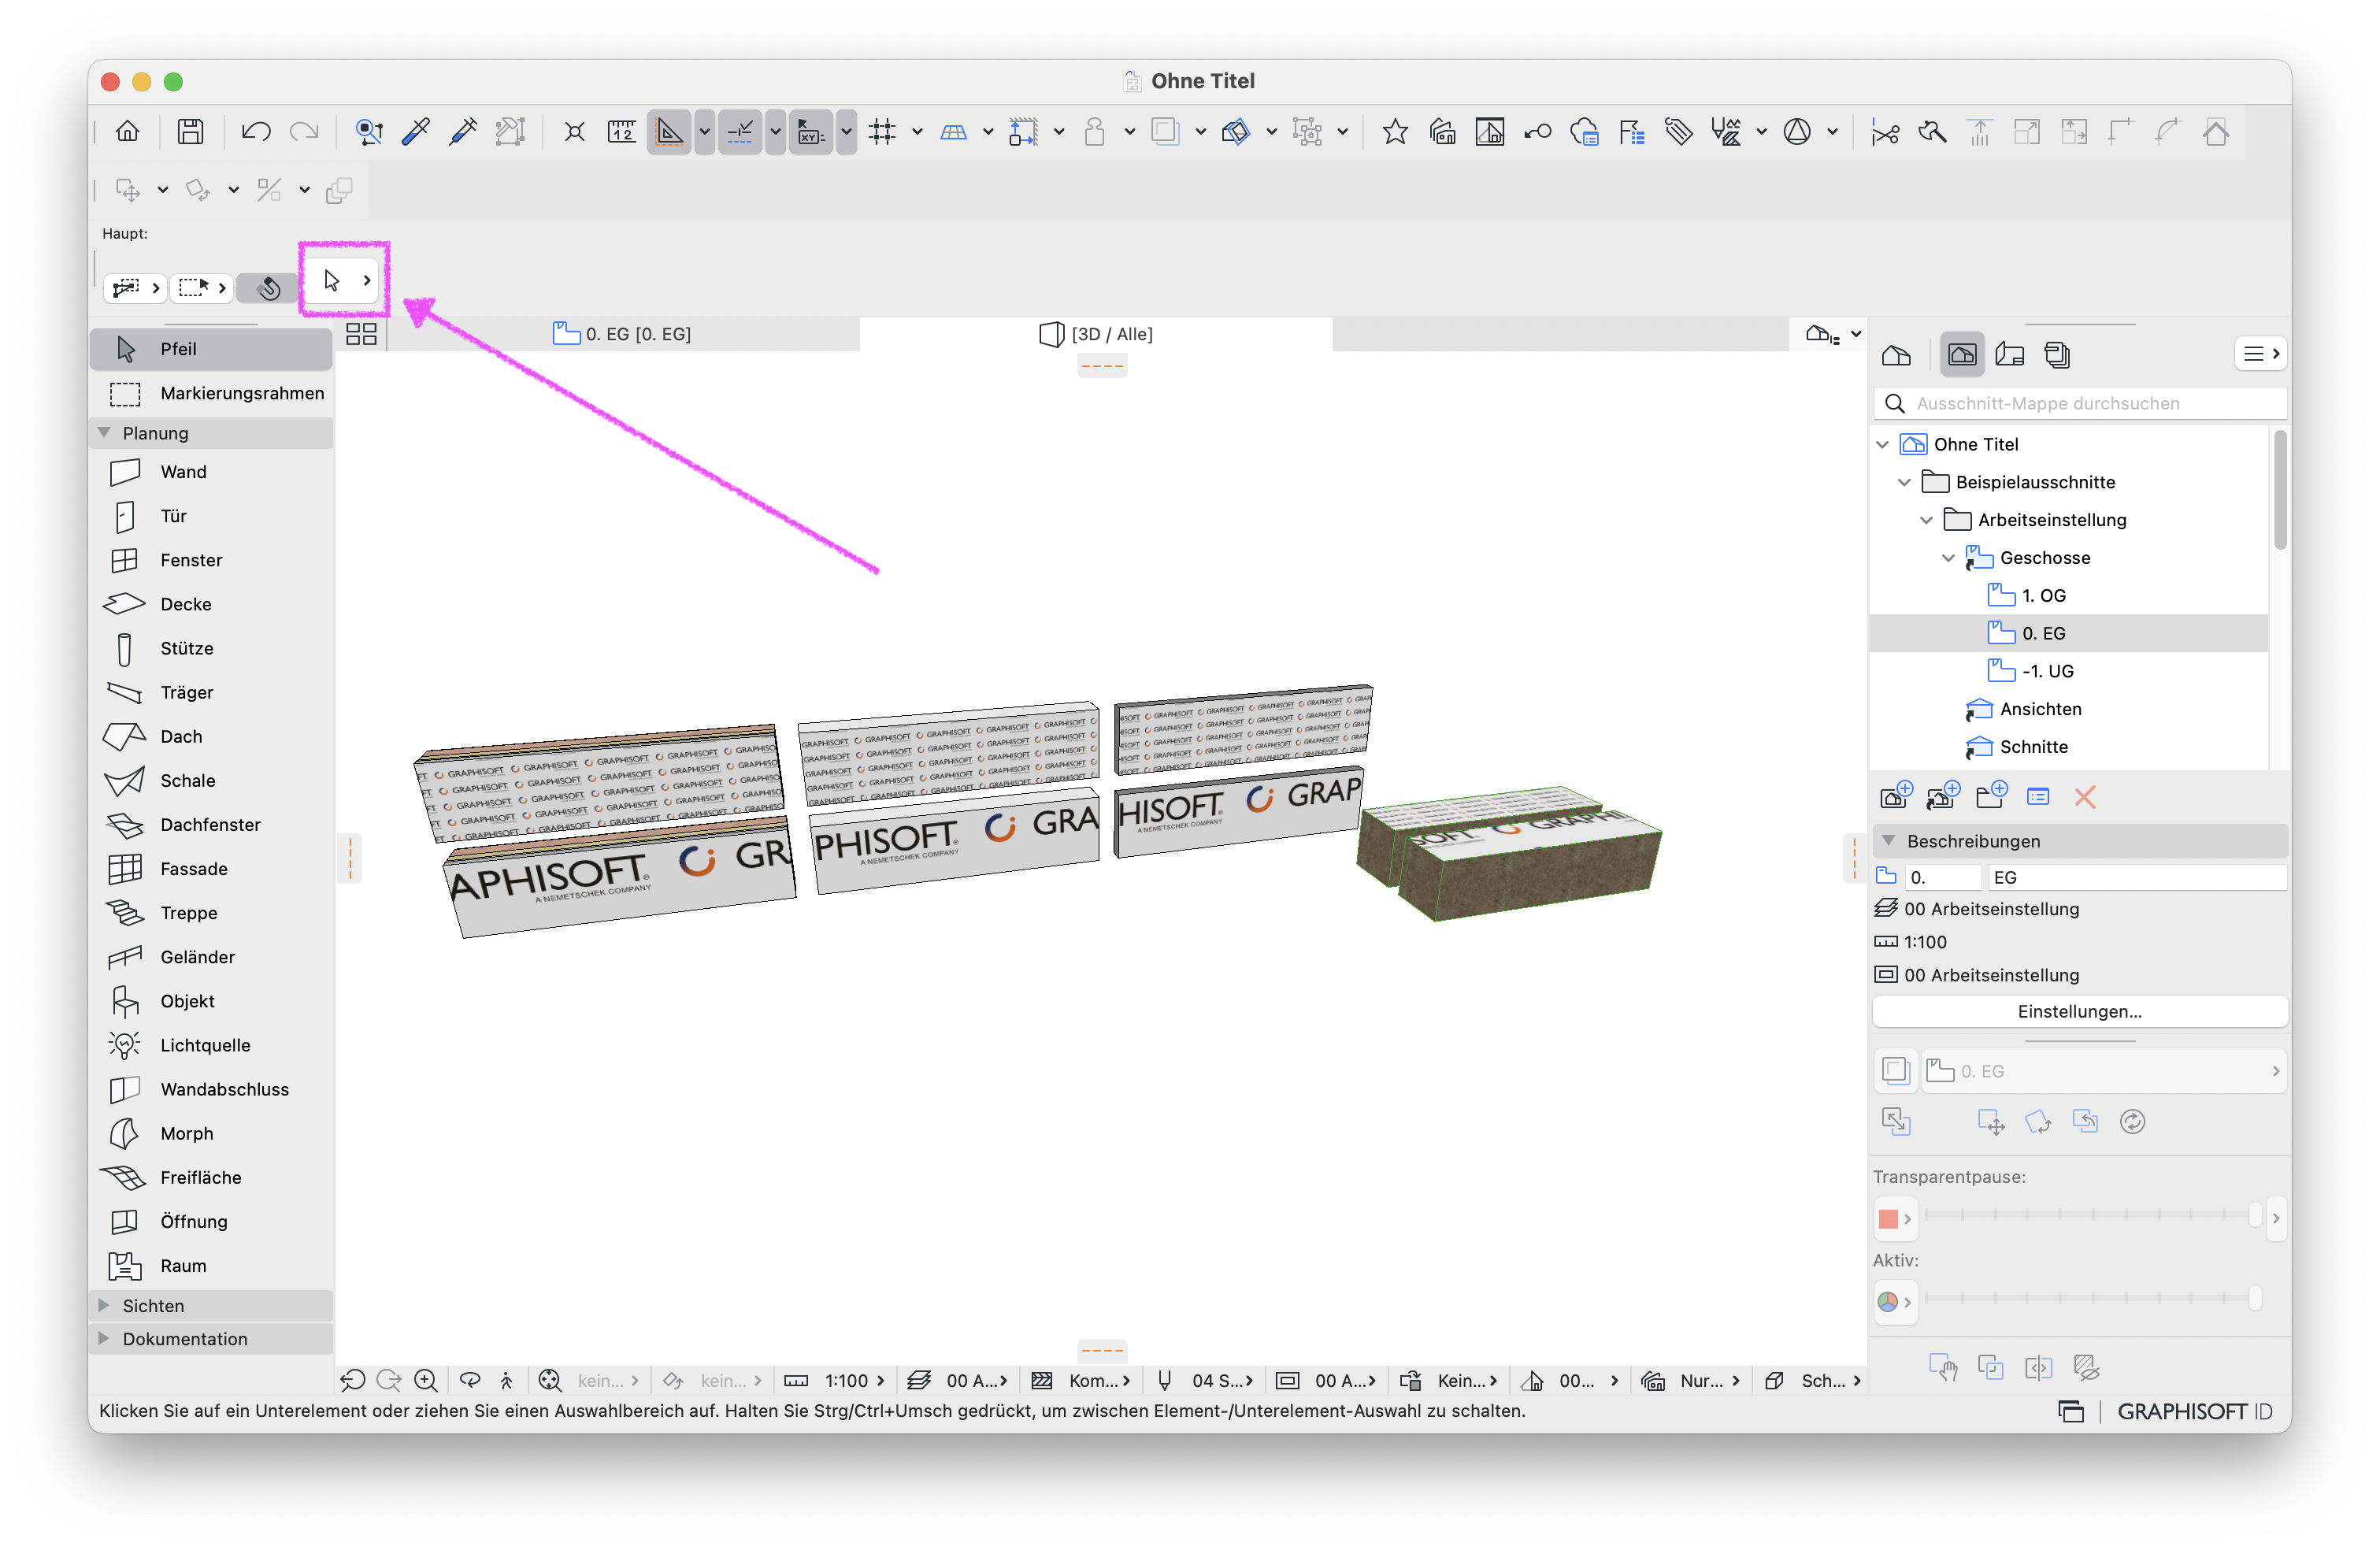The height and width of the screenshot is (1550, 2380).
Task: Select the Lichtquelle tool
Action: click(211, 1045)
